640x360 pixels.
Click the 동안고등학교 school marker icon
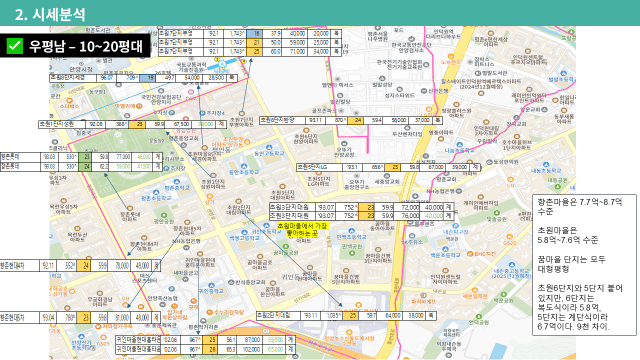tap(269, 147)
